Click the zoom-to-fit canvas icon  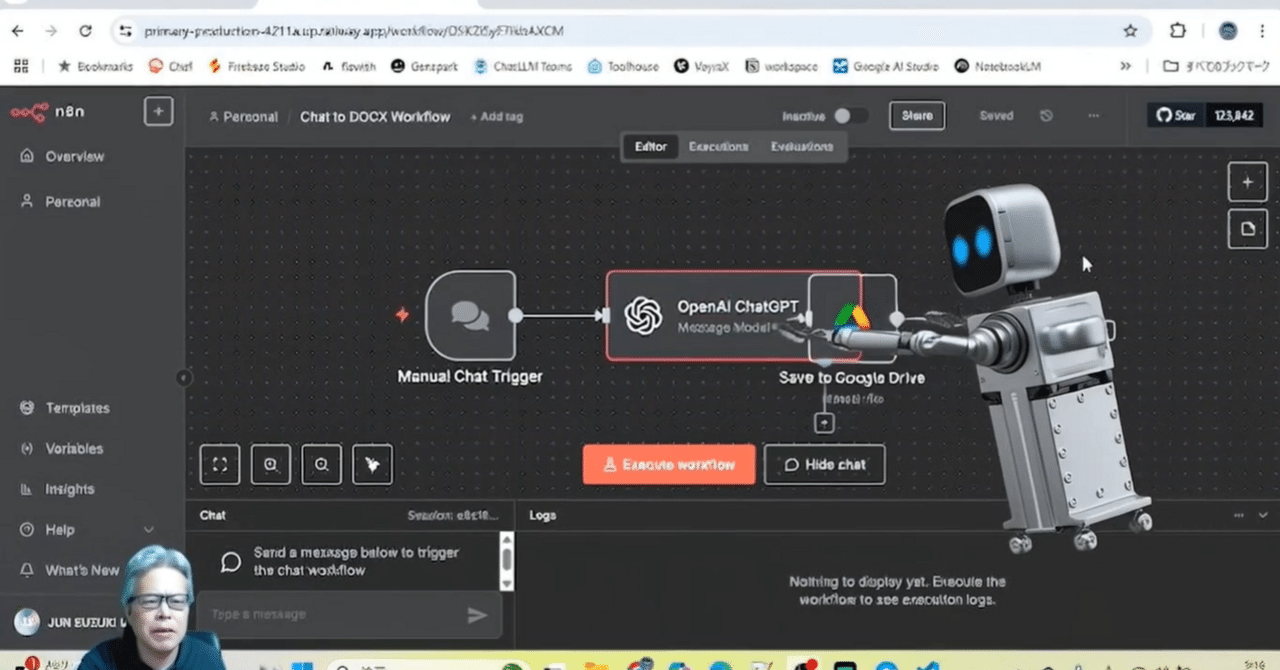point(219,464)
